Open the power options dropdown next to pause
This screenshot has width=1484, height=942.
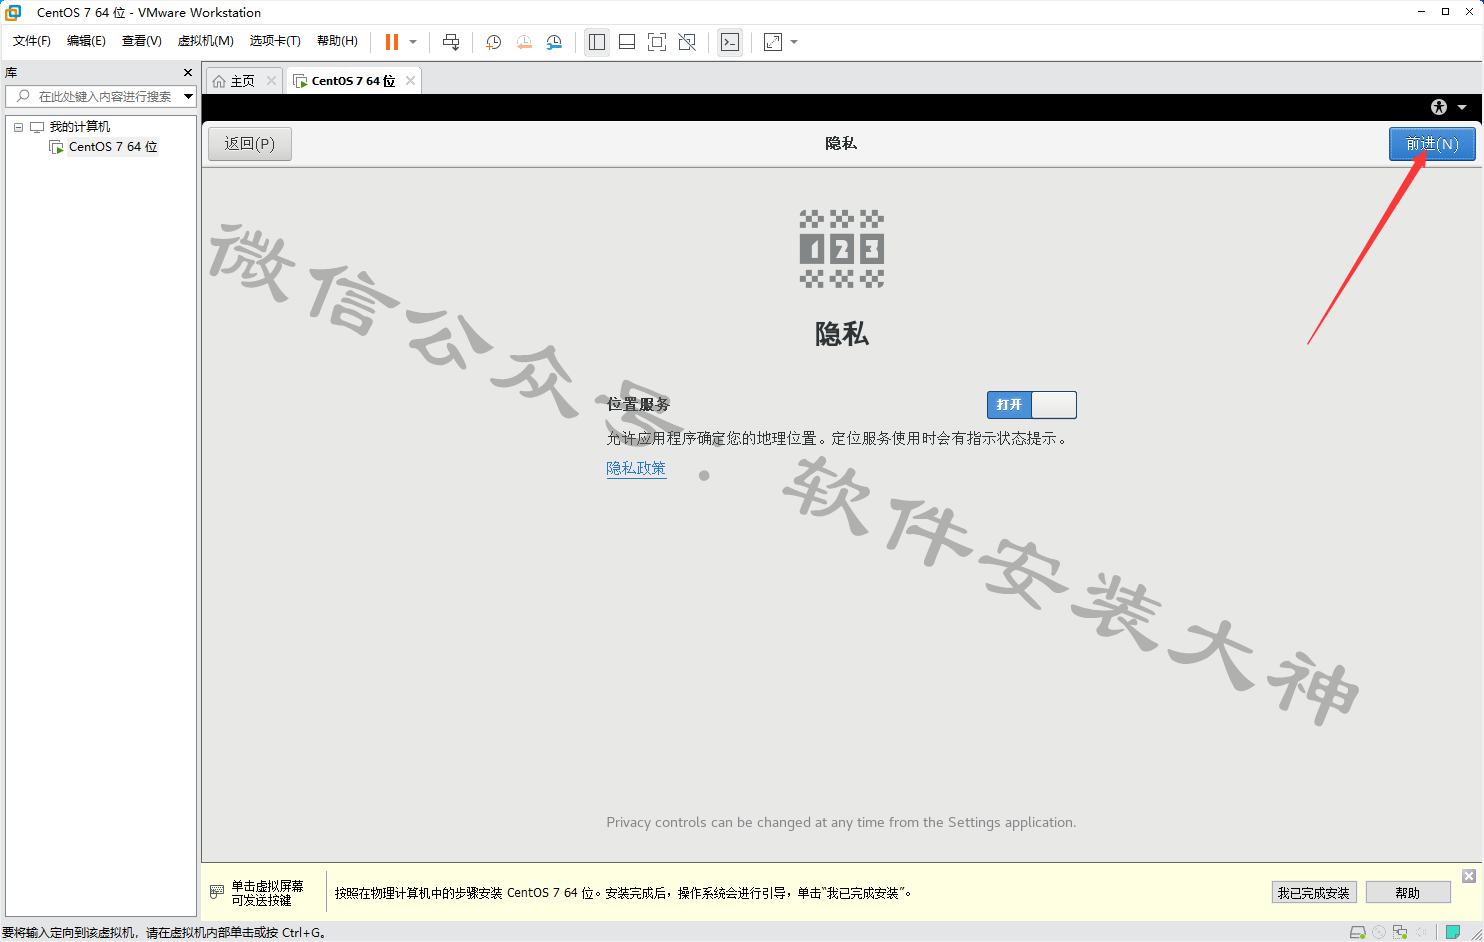click(413, 42)
